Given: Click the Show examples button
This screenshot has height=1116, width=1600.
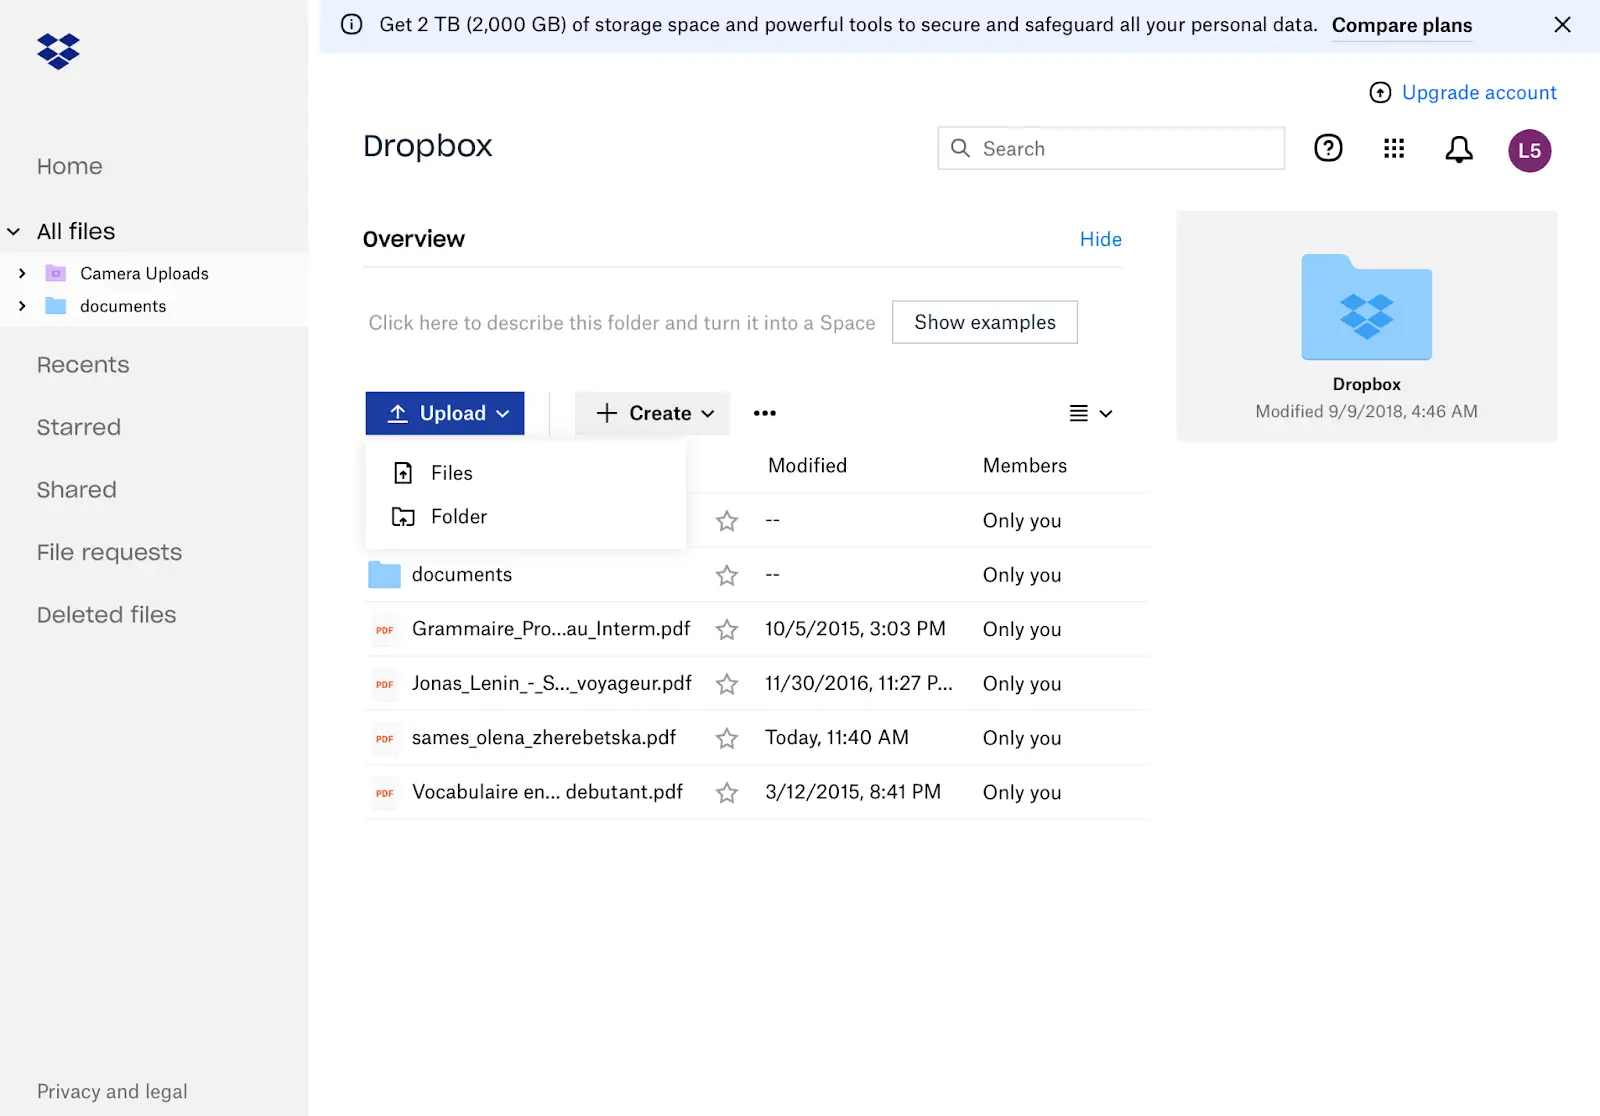Looking at the screenshot, I should point(984,322).
